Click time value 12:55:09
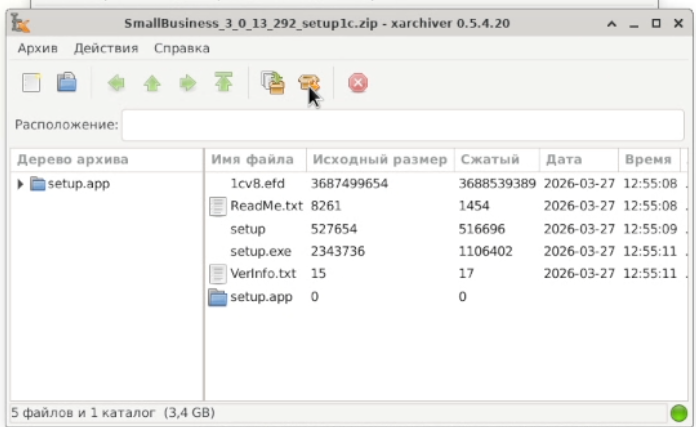696x427 pixels. [650, 229]
